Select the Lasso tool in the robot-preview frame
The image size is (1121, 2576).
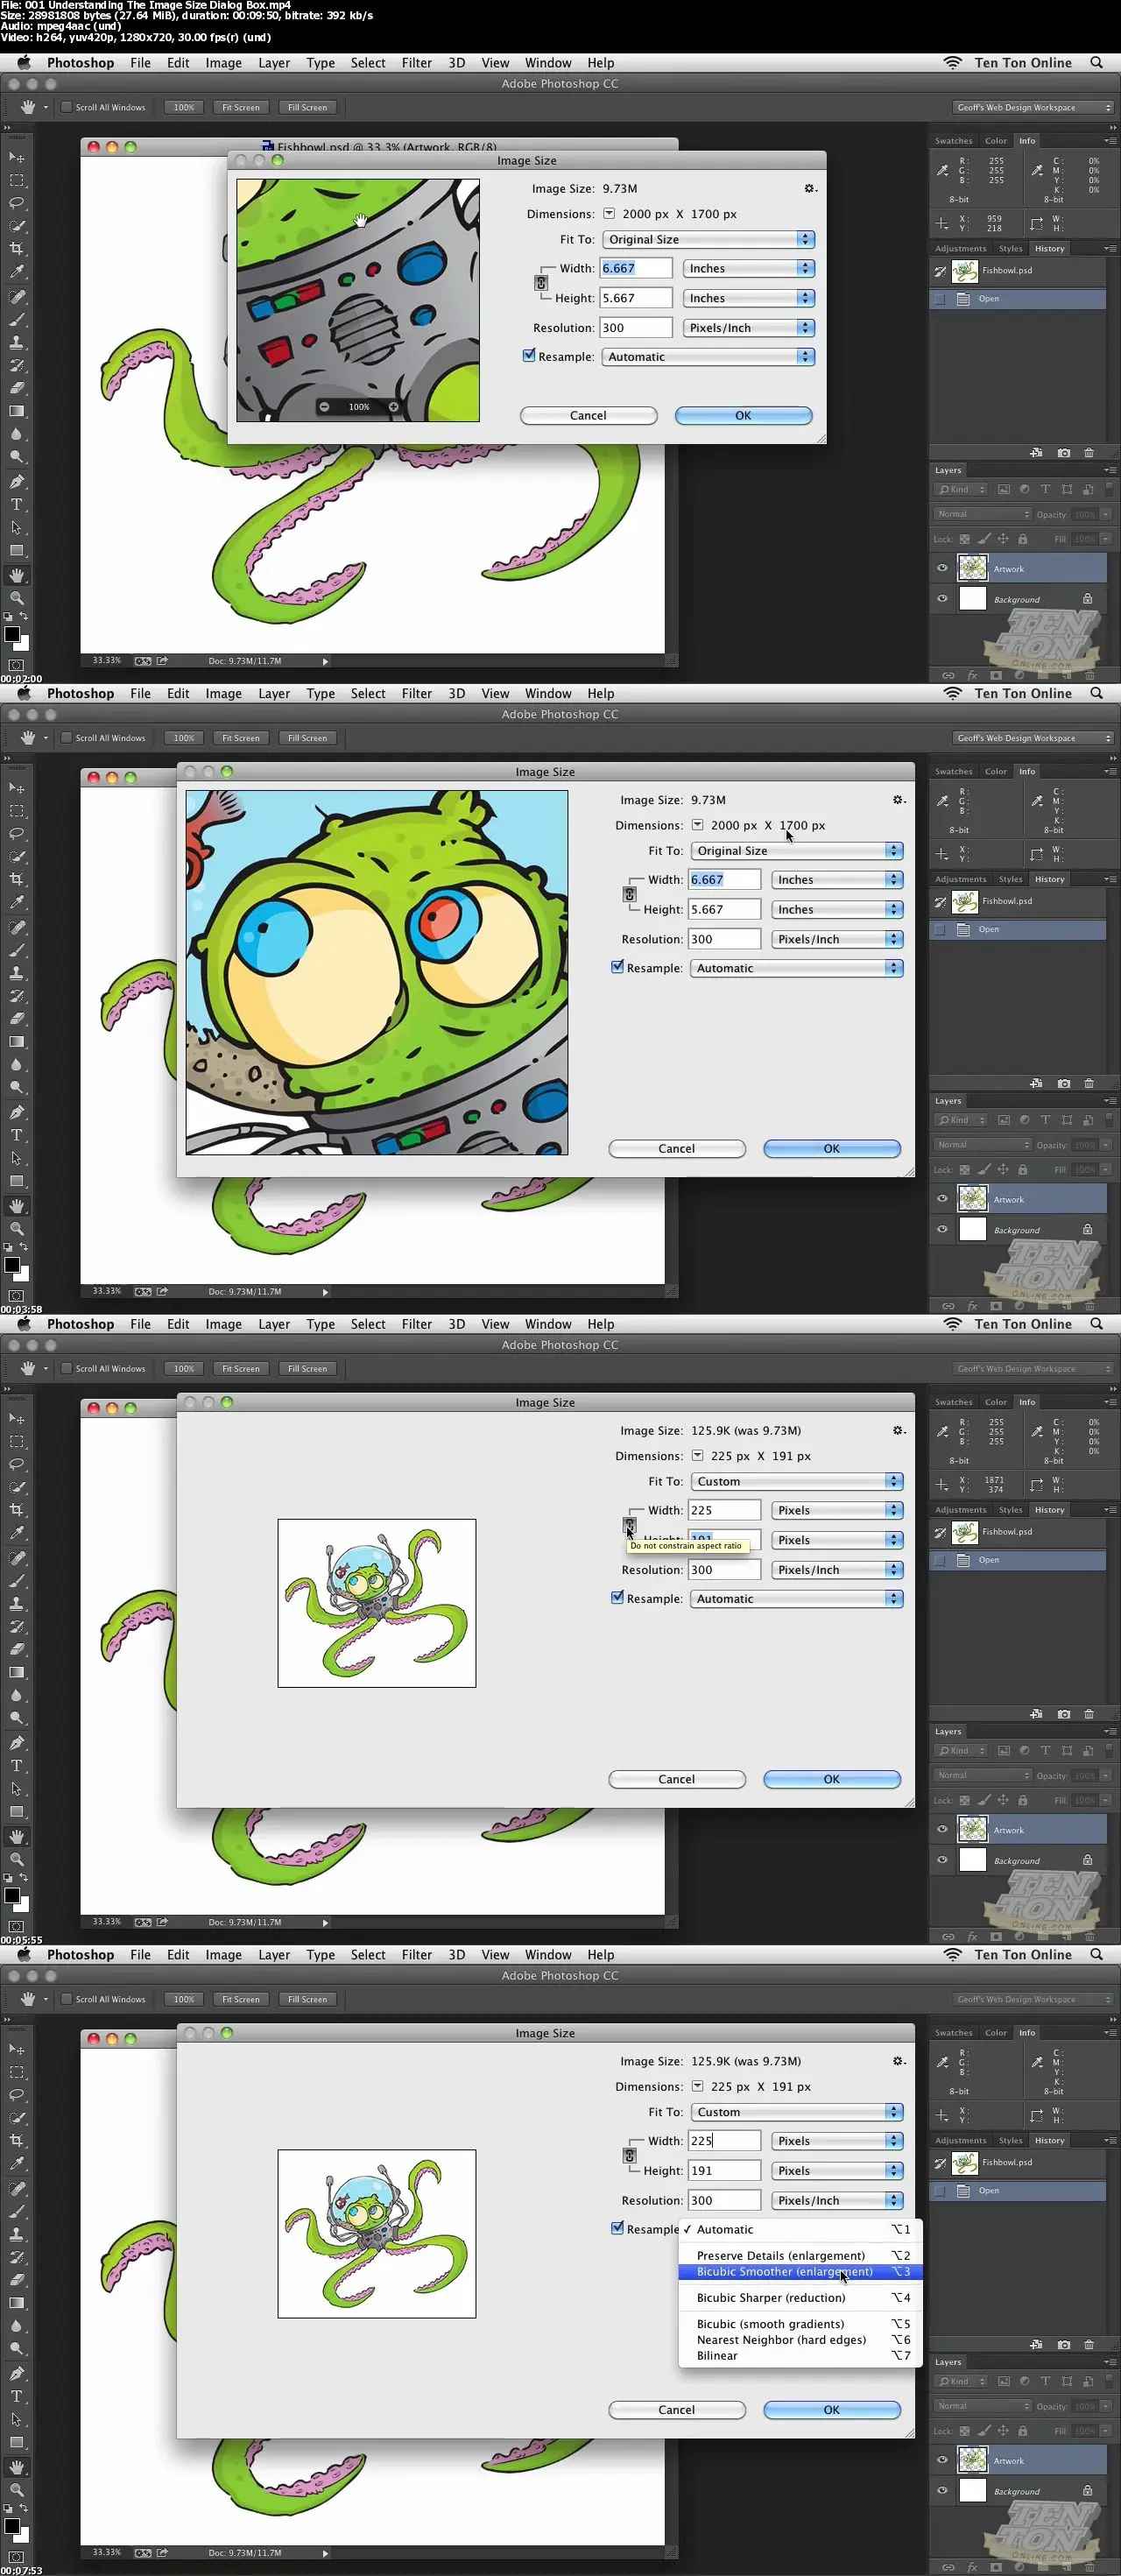[x=17, y=203]
